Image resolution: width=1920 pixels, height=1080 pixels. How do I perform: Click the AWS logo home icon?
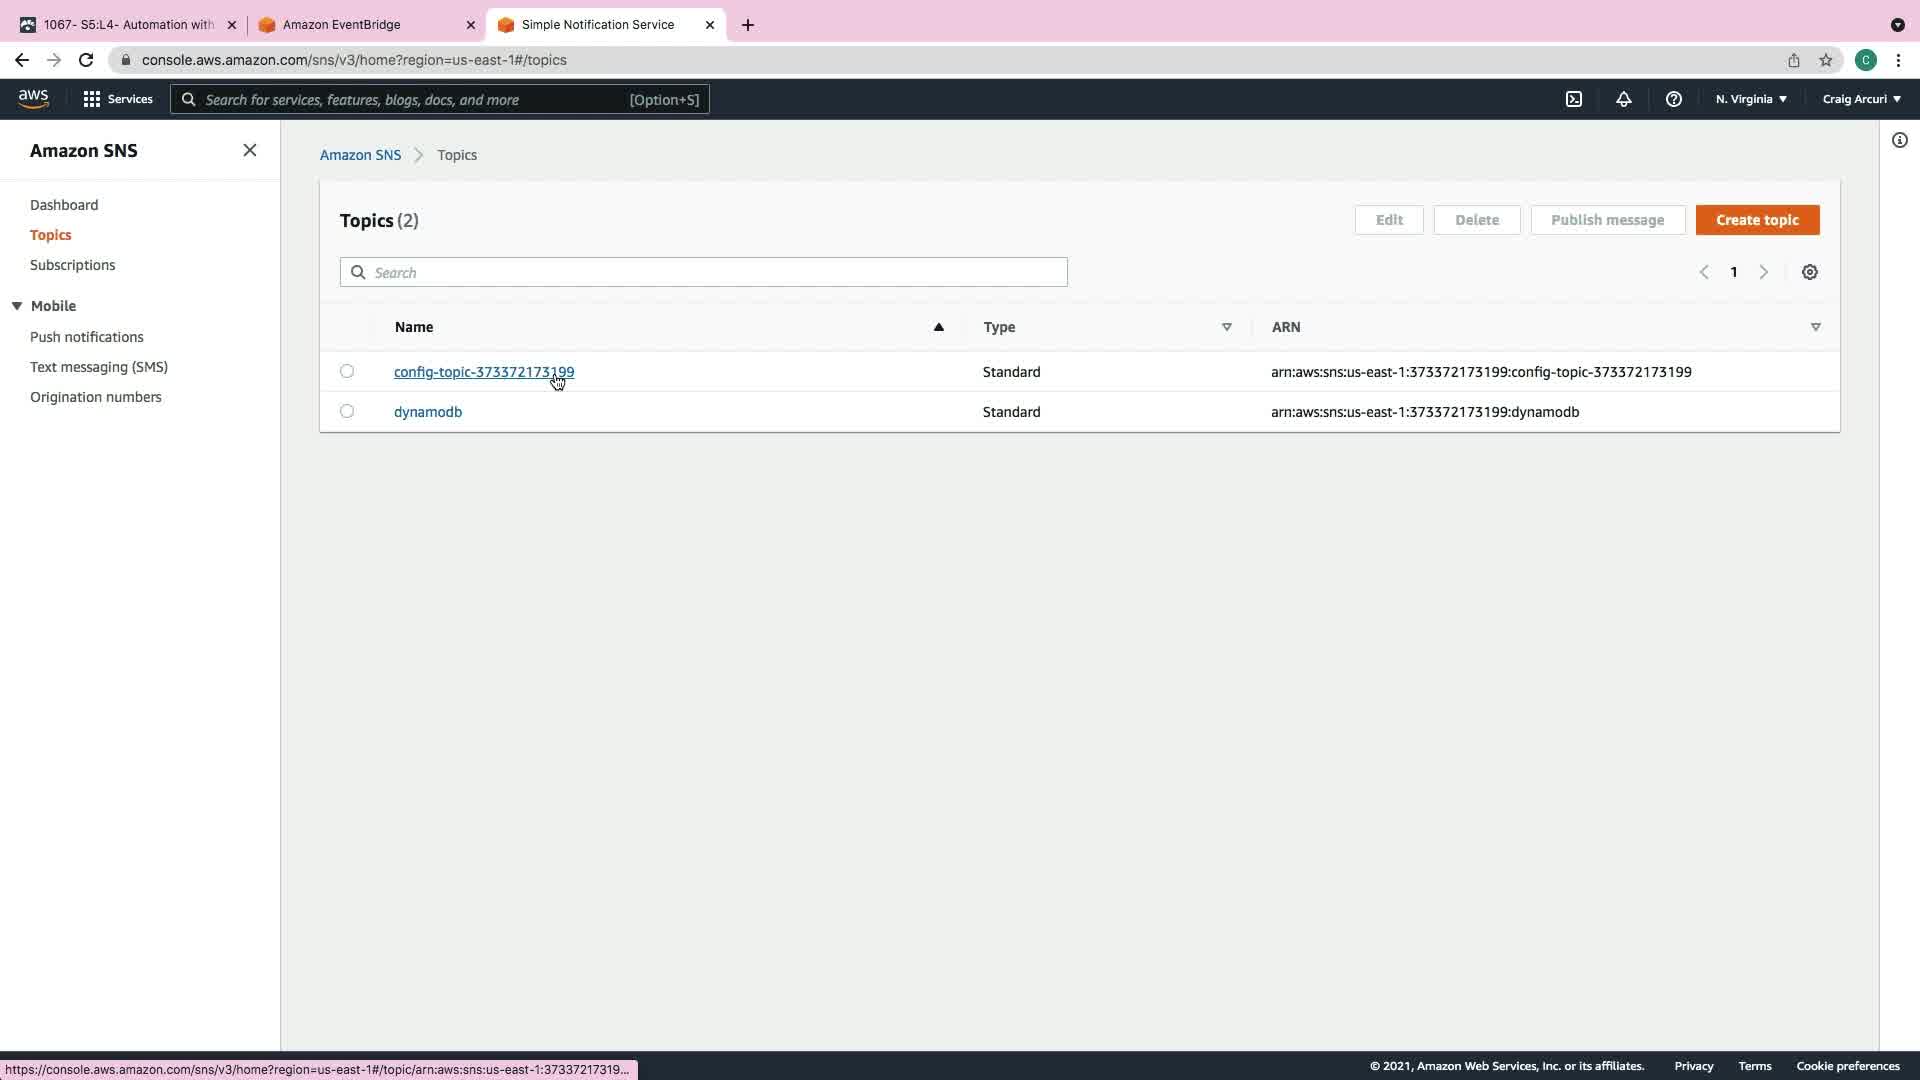coord(33,98)
